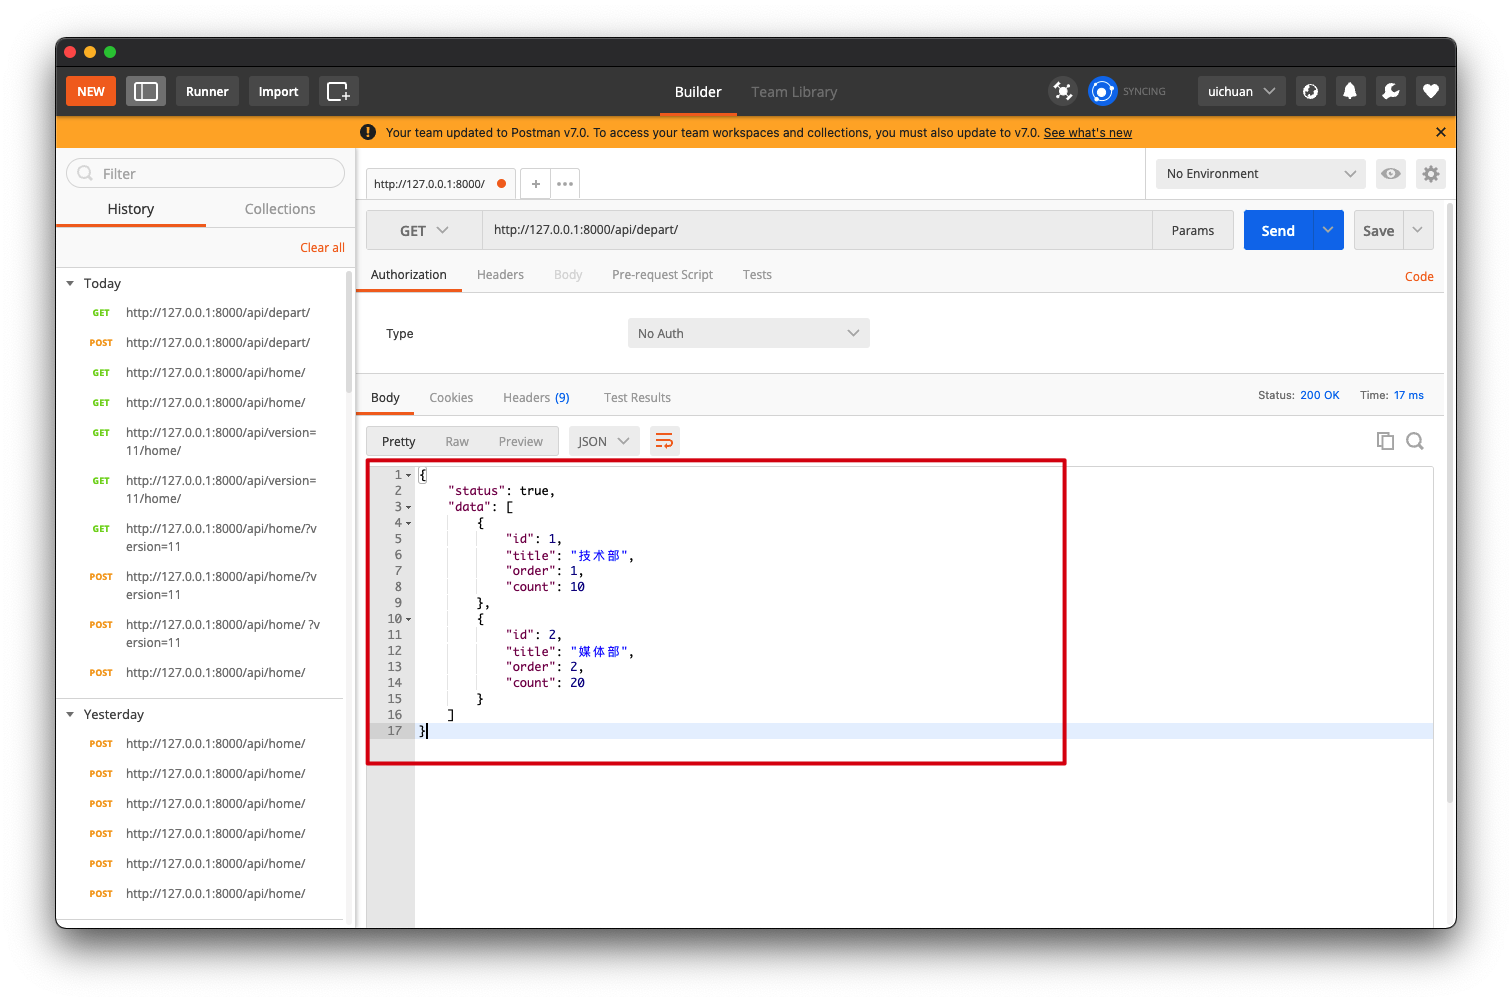Viewport: 1512px width, 1002px height.
Task: Collapse the data array at line 3
Action: click(409, 507)
